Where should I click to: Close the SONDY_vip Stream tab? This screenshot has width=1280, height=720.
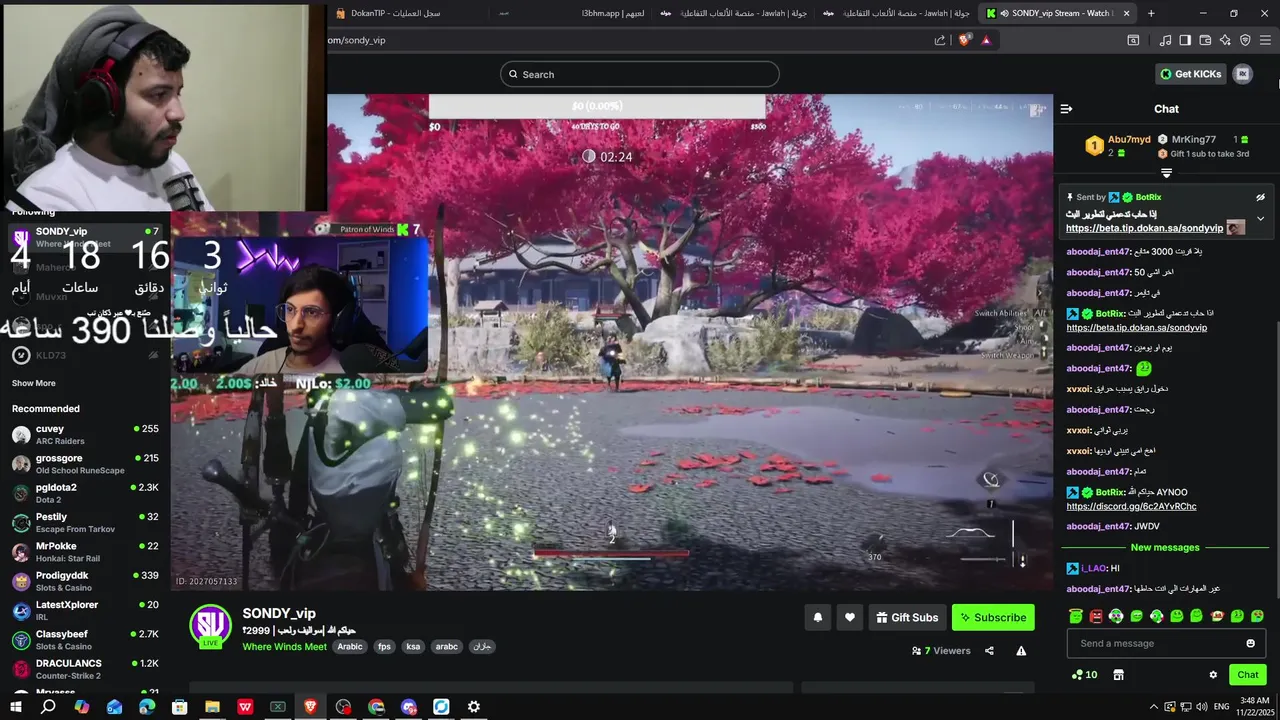[1127, 13]
